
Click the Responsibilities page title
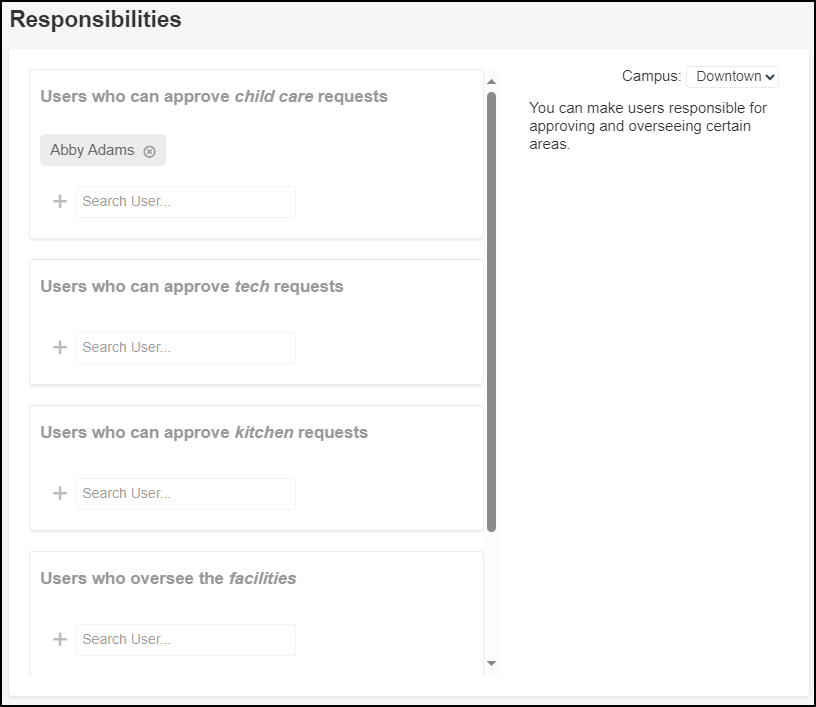point(96,20)
